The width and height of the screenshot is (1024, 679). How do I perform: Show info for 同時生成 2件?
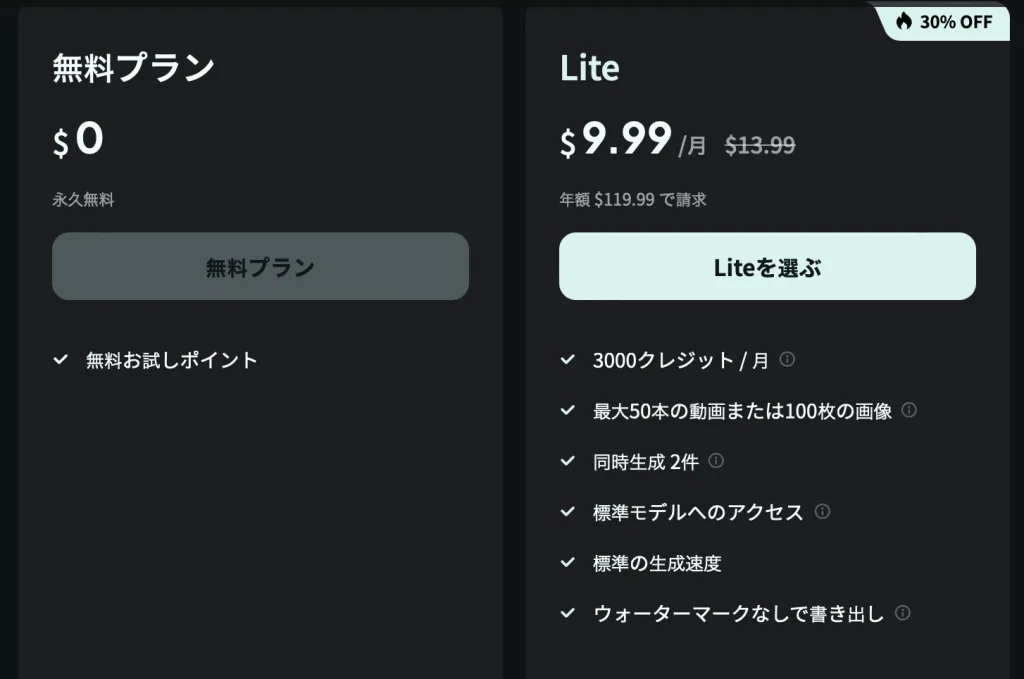(x=716, y=461)
